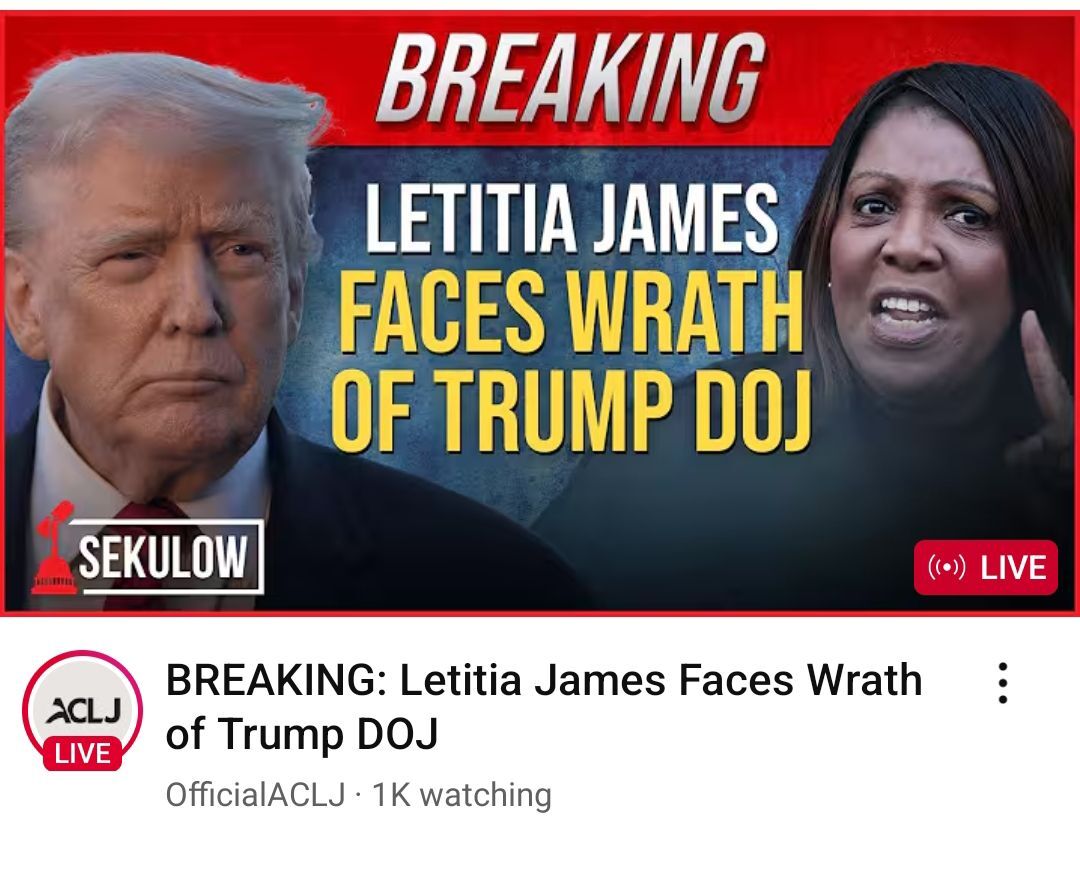
Task: Click the yellow FACES WRATH text
Action: (x=571, y=311)
